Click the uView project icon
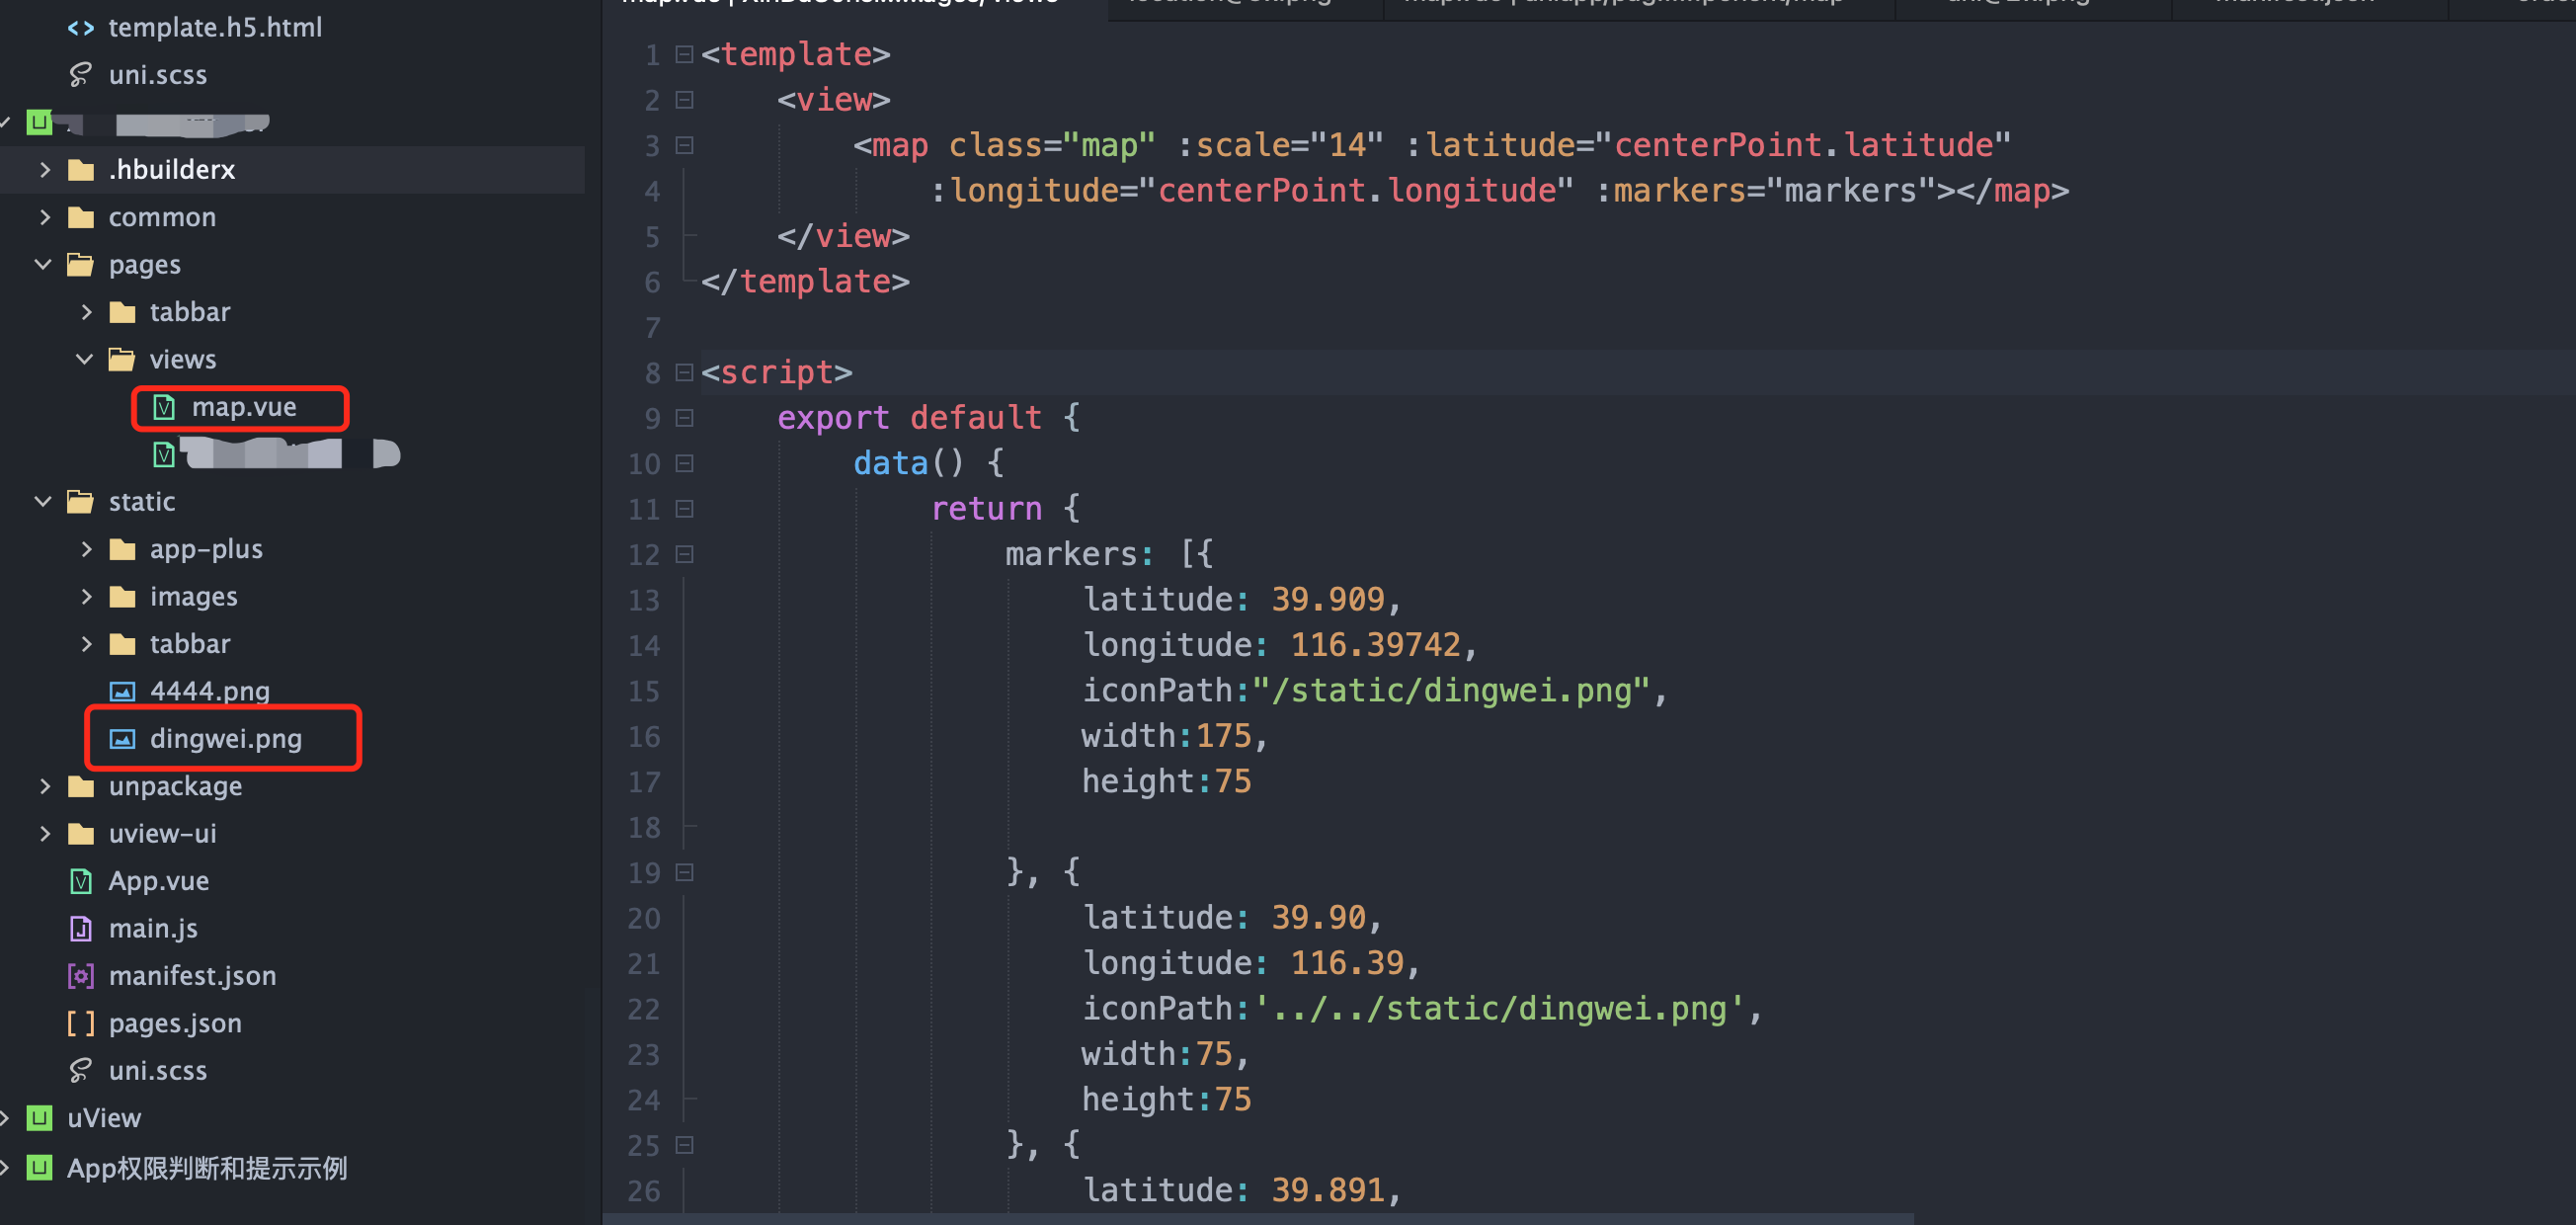 [x=39, y=1118]
